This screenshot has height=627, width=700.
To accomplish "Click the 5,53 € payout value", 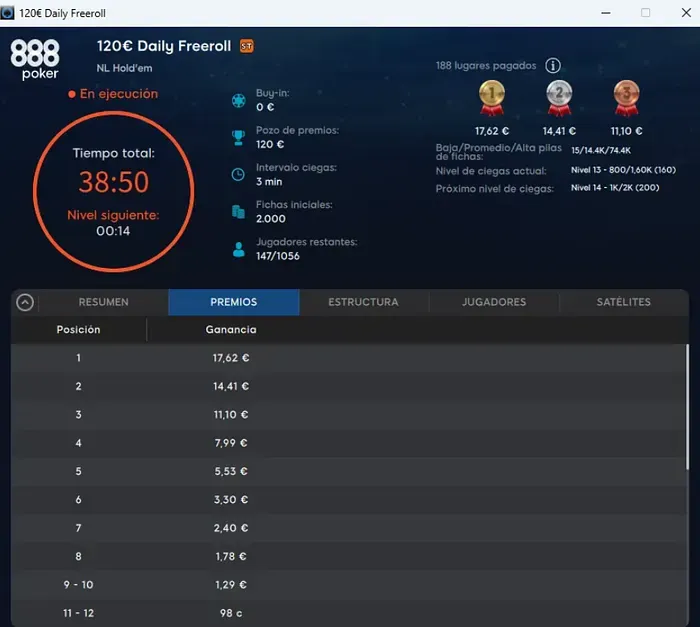I will click(231, 471).
